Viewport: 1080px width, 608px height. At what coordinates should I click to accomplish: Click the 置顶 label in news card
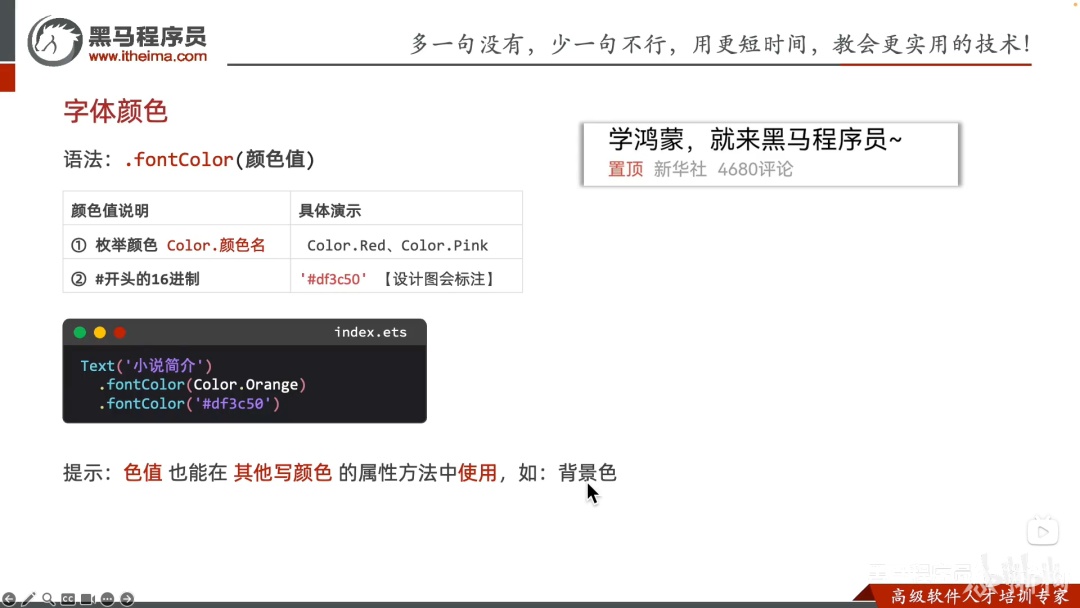625,169
